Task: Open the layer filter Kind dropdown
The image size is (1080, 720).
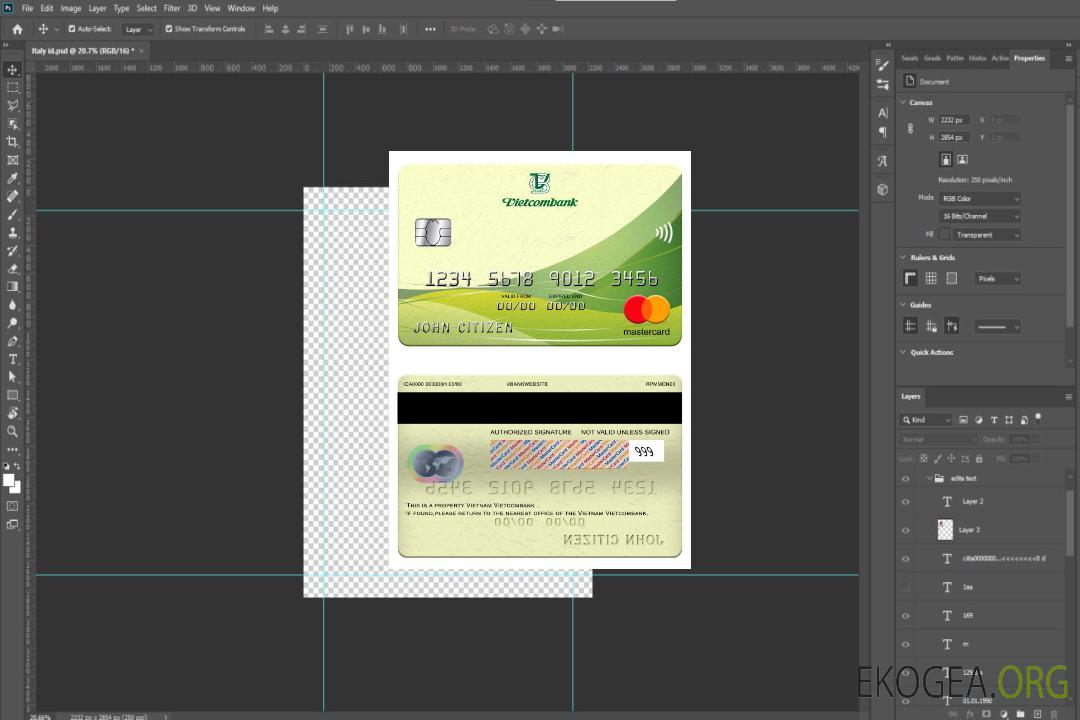Action: (926, 420)
